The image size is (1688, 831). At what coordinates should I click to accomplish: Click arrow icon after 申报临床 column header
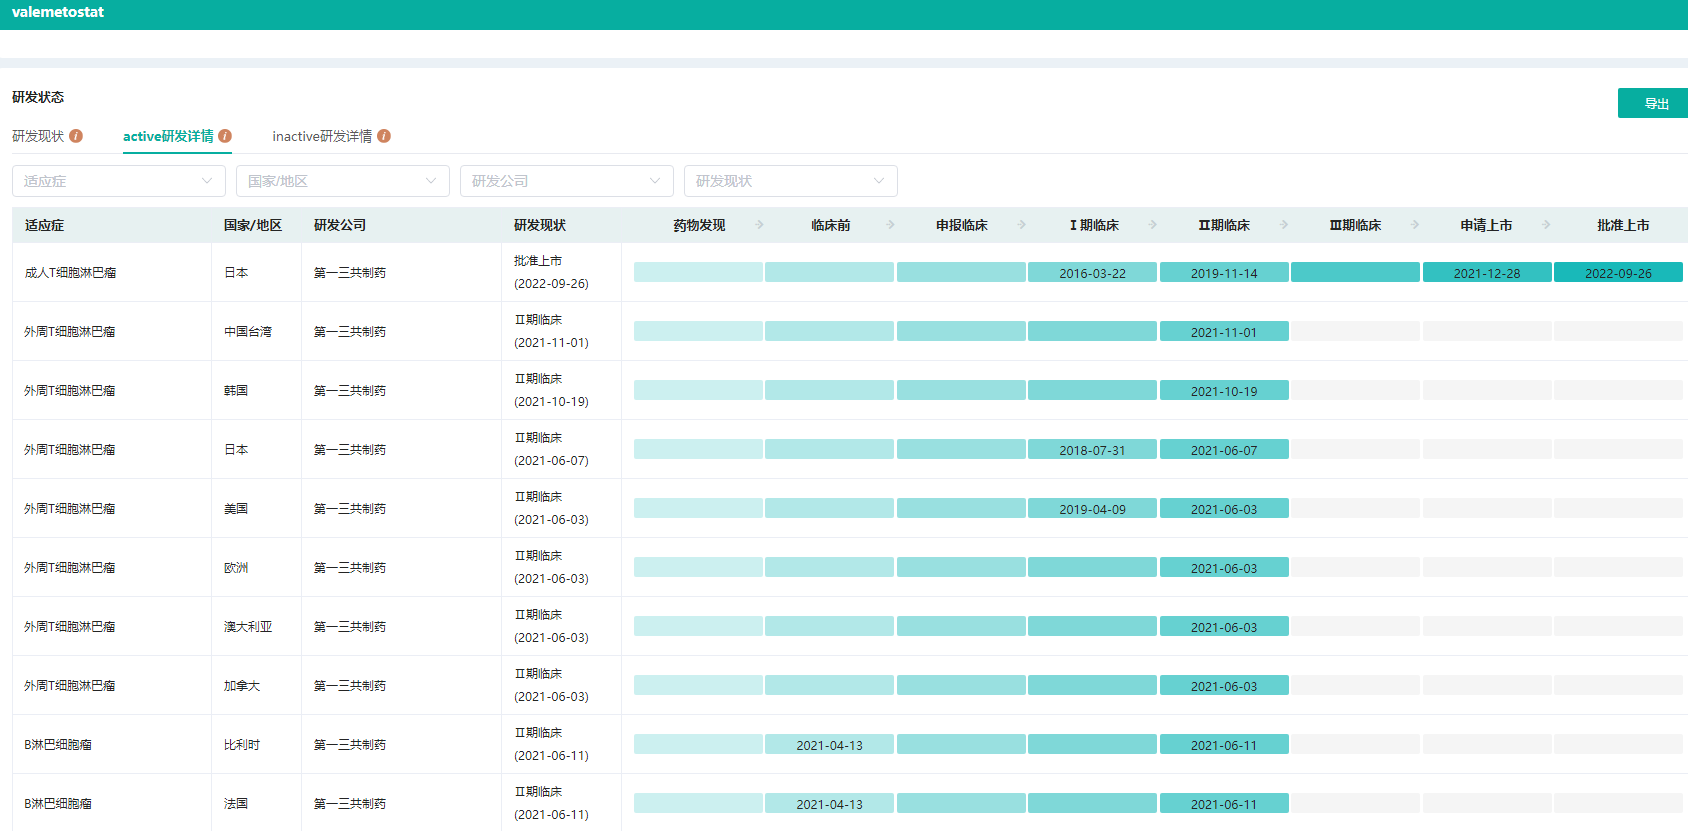tap(1022, 225)
